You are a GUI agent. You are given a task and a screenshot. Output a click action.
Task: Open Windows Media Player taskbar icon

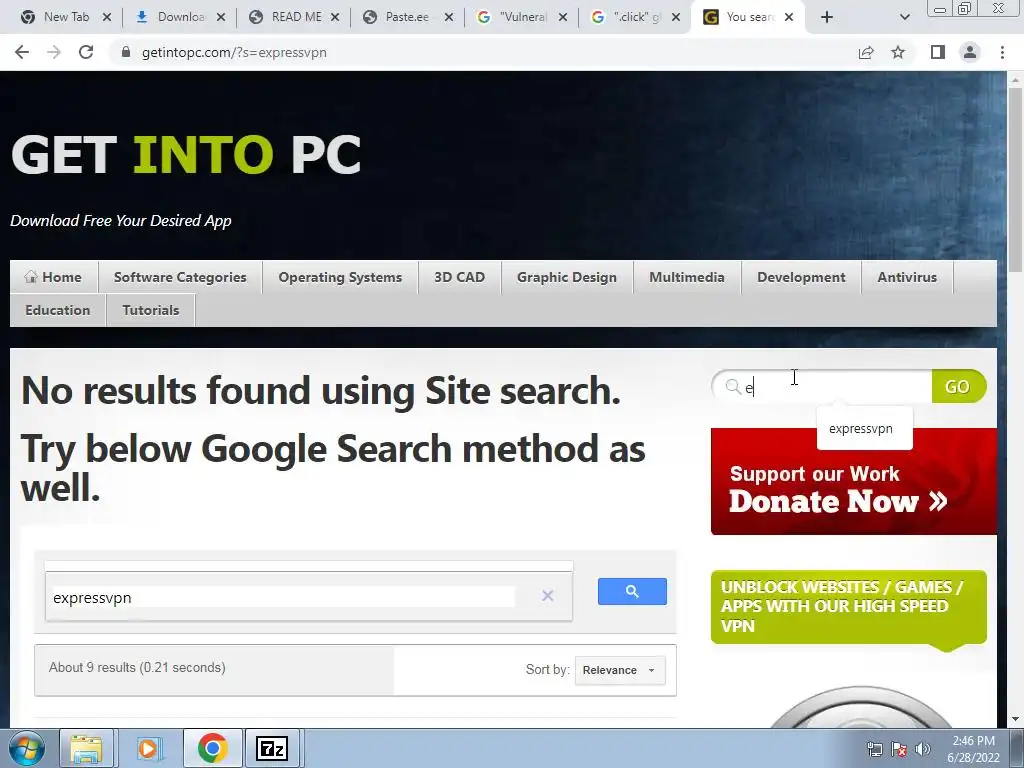click(150, 748)
